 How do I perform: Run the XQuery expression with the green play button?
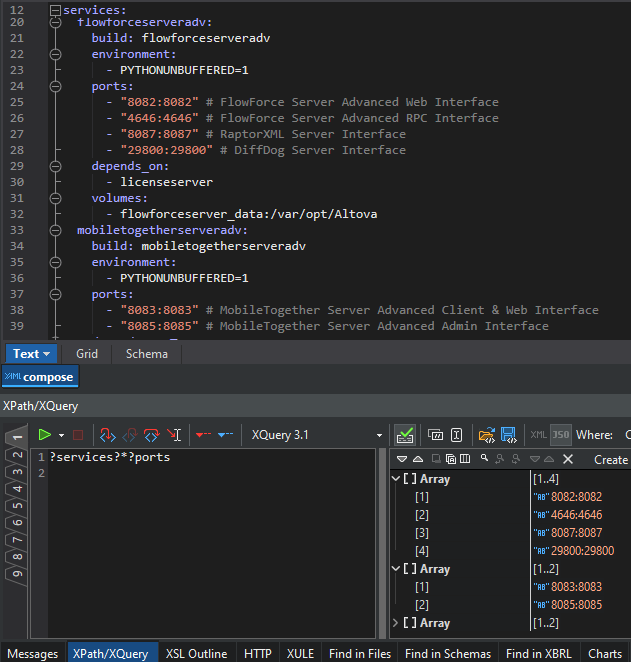(x=44, y=435)
